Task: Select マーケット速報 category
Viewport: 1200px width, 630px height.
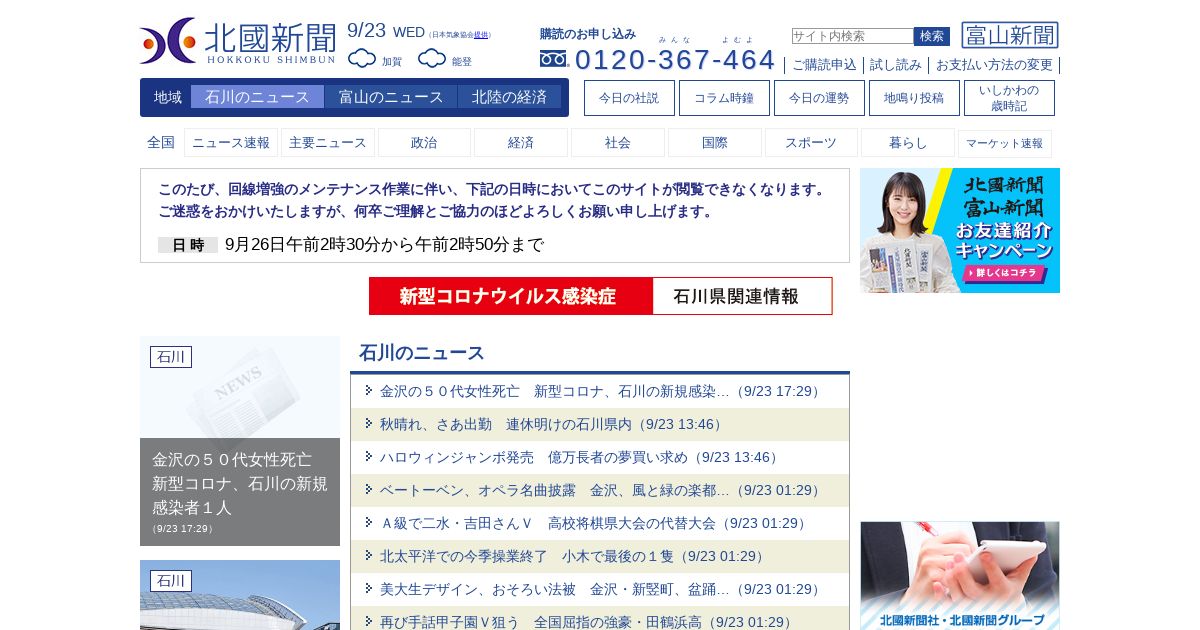Action: pos(1005,143)
